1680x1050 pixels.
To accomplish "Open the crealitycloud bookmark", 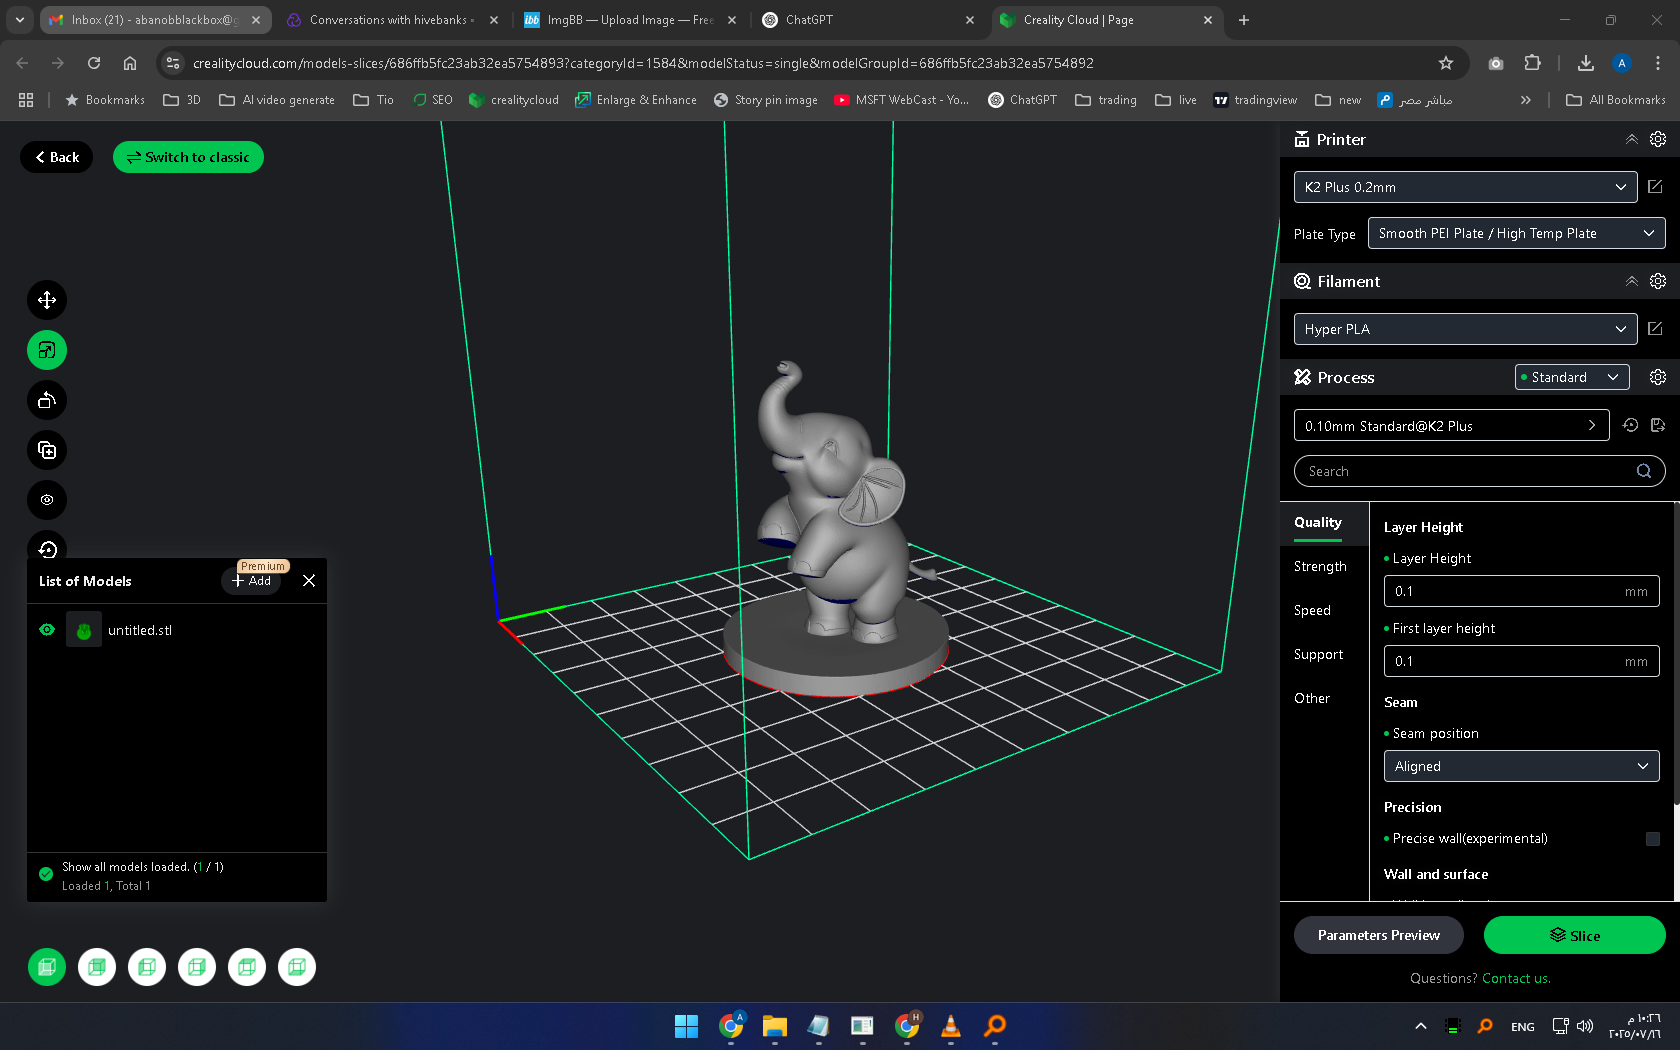I will pos(513,100).
